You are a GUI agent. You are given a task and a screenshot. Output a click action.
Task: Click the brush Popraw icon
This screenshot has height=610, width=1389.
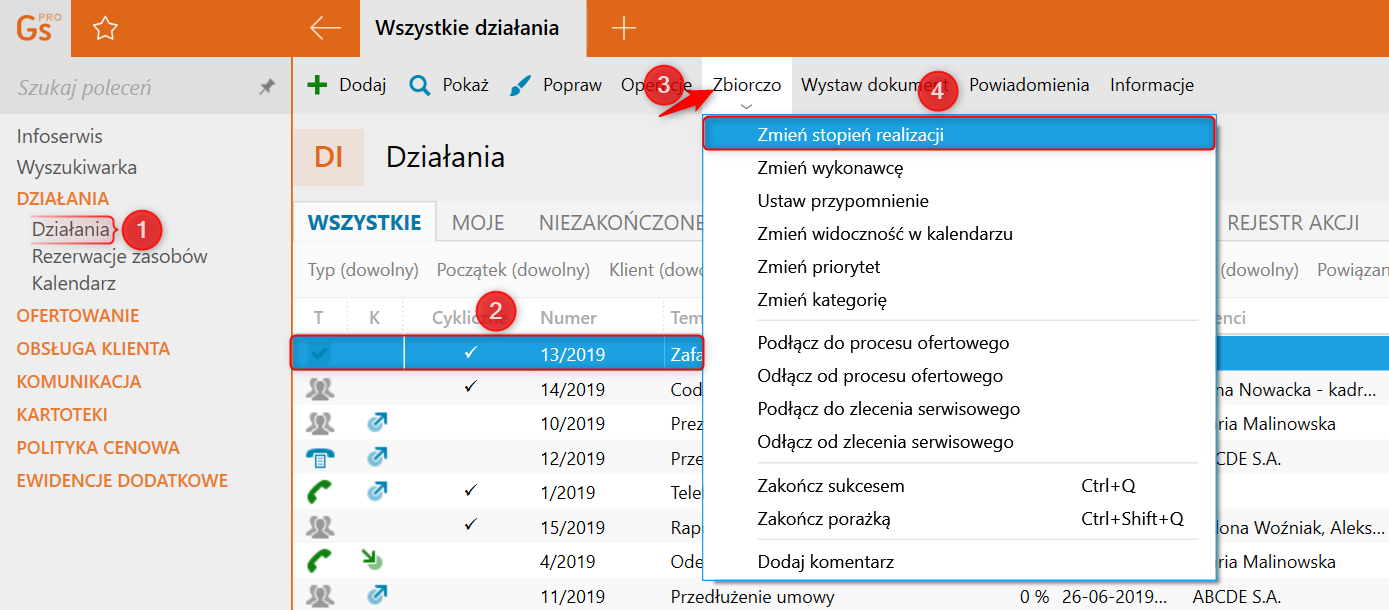pyautogui.click(x=521, y=85)
